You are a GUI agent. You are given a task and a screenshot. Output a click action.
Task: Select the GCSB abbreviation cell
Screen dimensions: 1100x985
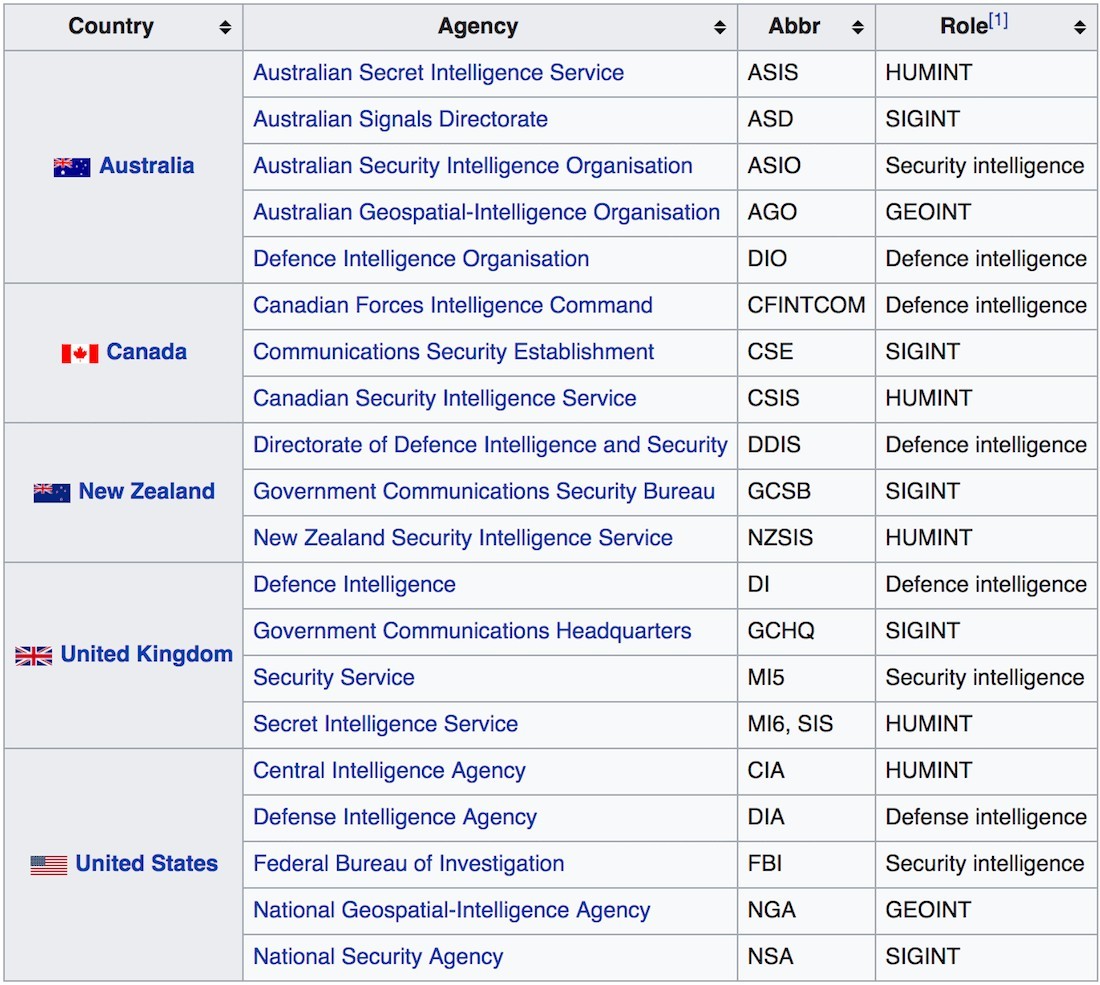coord(806,492)
